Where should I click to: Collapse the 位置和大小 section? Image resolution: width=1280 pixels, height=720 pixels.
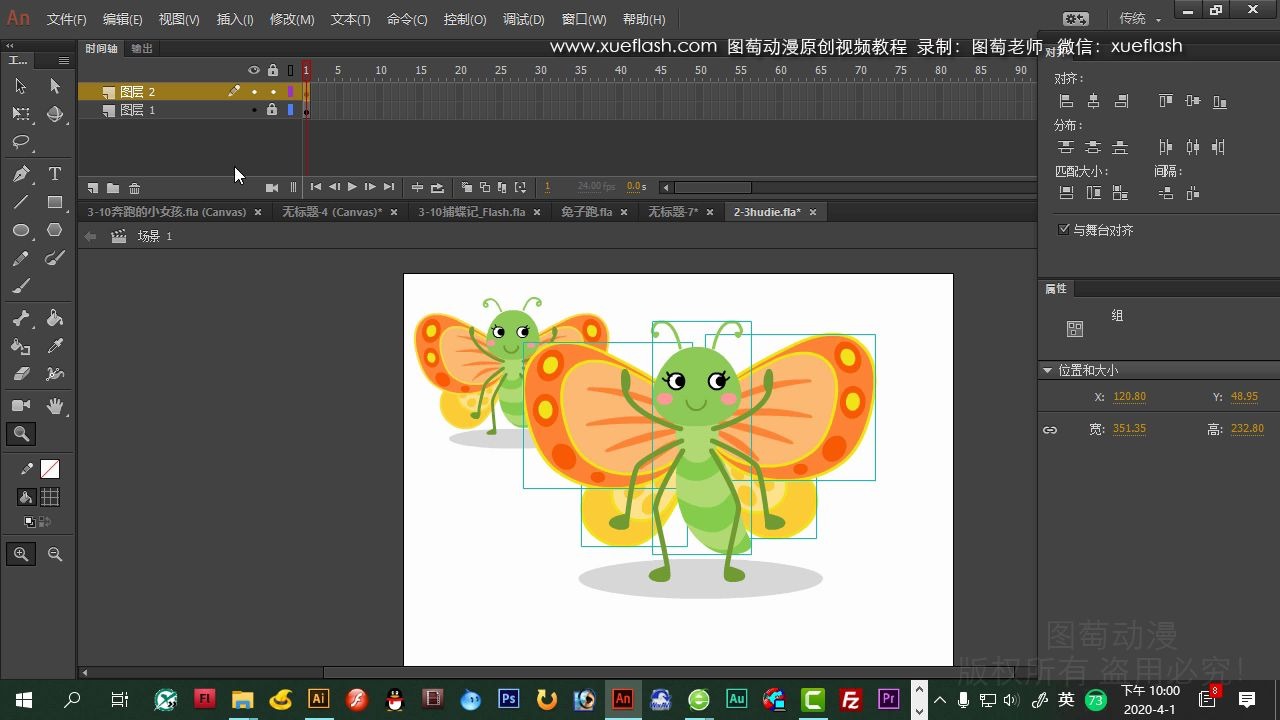(1048, 370)
